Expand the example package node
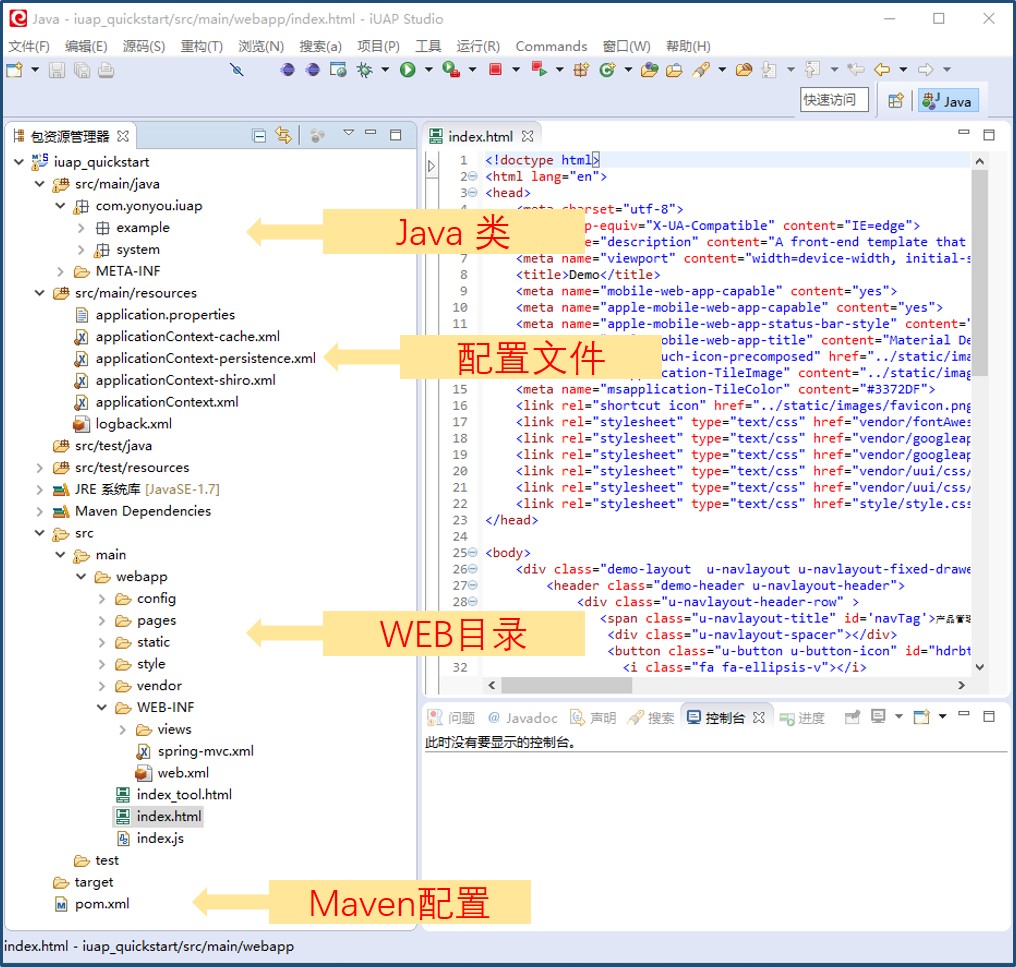The width and height of the screenshot is (1016, 967). coord(82,228)
